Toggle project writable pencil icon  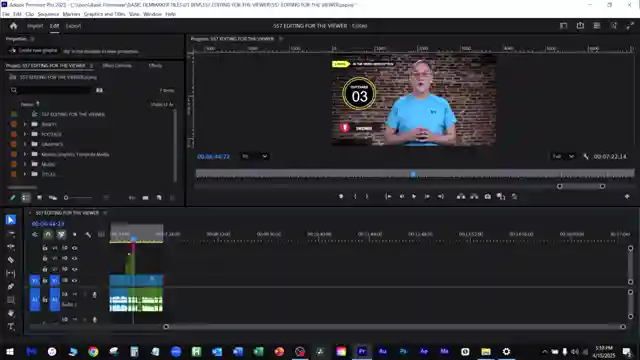[12, 198]
